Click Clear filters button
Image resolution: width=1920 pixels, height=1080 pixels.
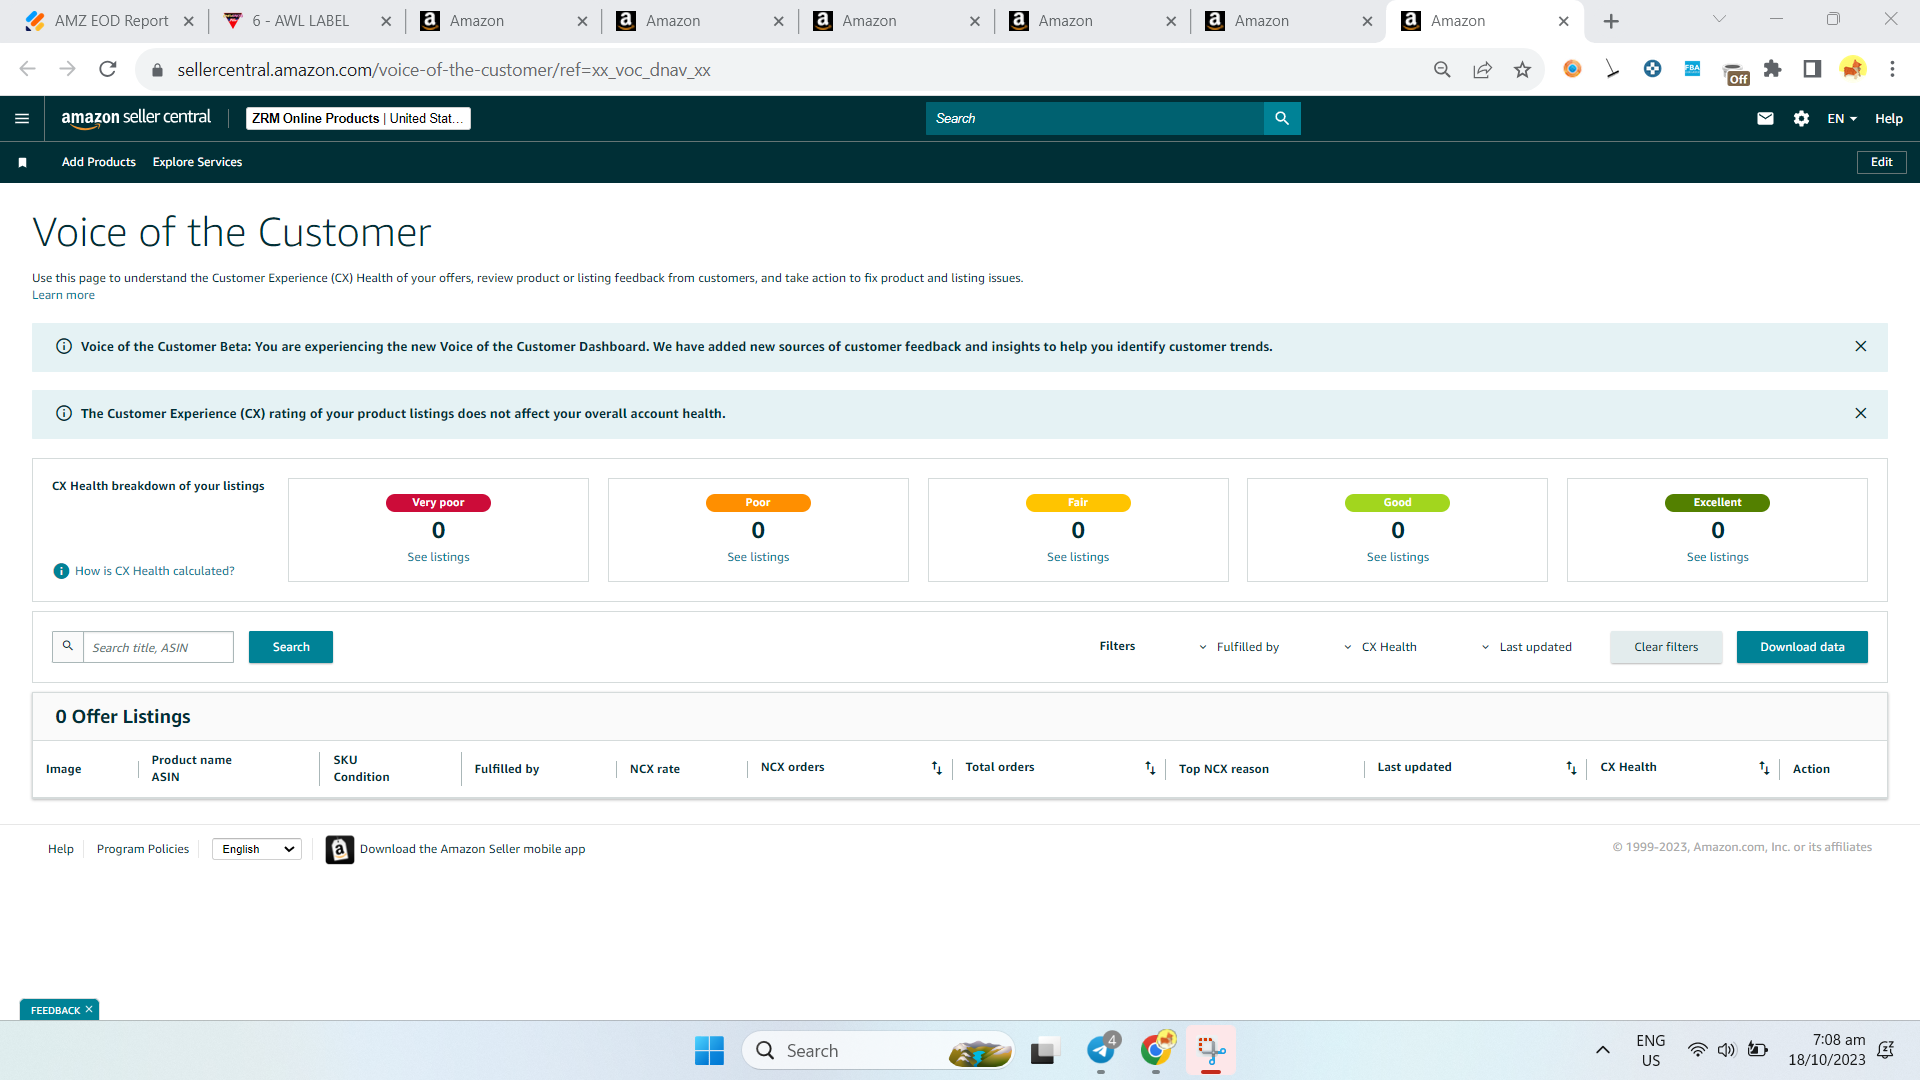click(x=1666, y=647)
